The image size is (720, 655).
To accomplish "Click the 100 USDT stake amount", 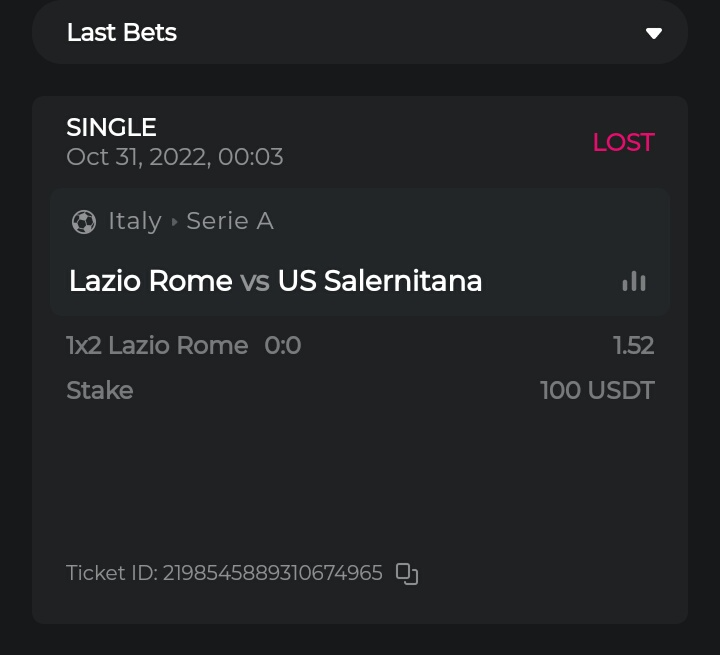I will click(597, 390).
